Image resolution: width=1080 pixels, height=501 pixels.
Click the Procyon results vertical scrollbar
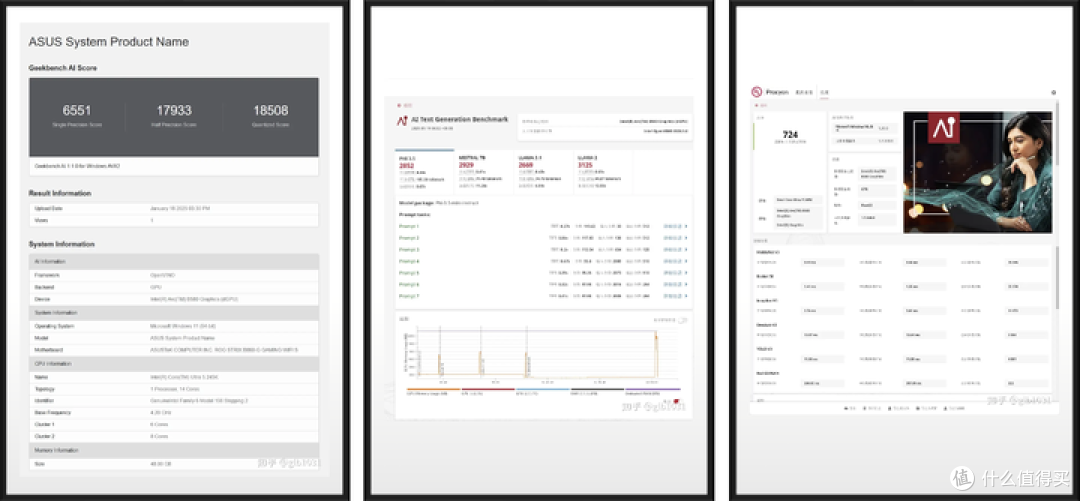click(1057, 276)
